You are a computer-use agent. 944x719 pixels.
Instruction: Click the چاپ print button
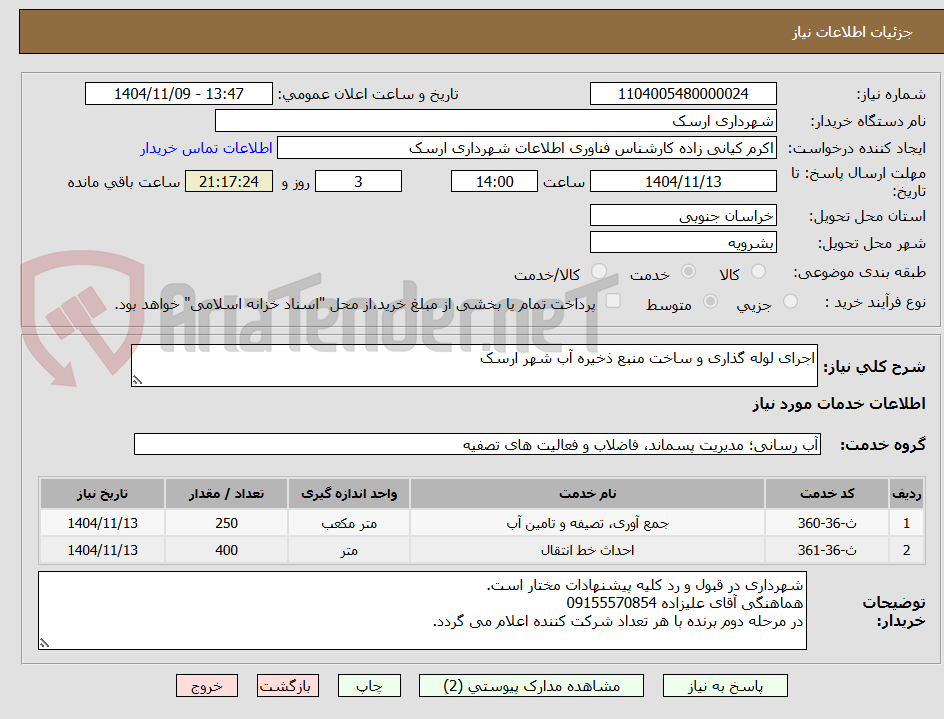pos(369,686)
